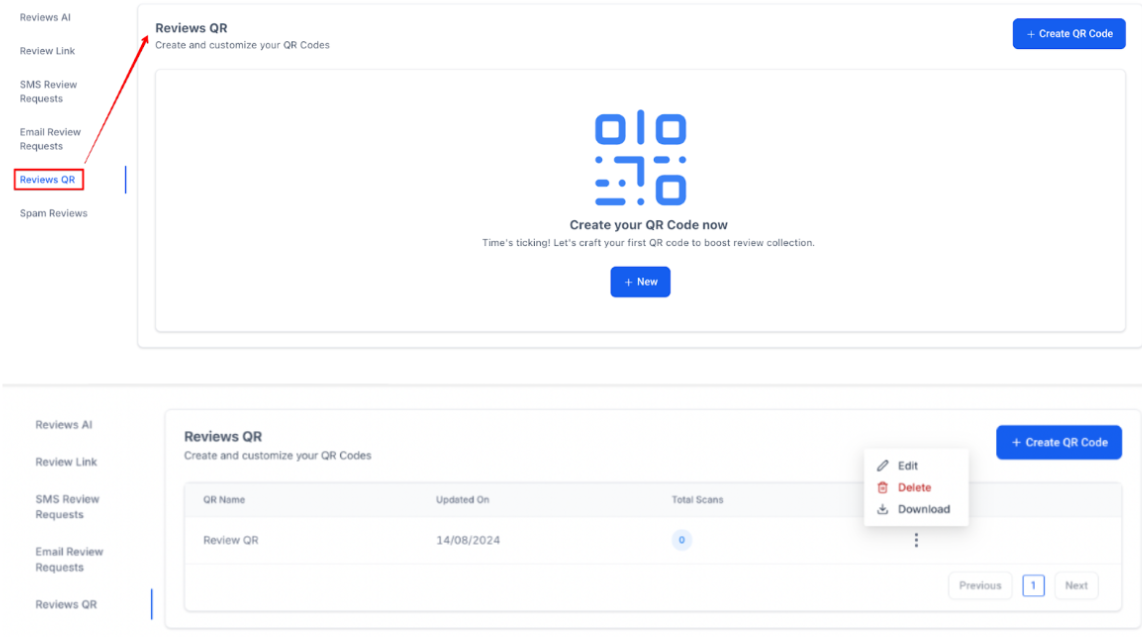Open Email Review Requests in bottom sidebar
The width and height of the screenshot is (1142, 637).
(x=69, y=559)
